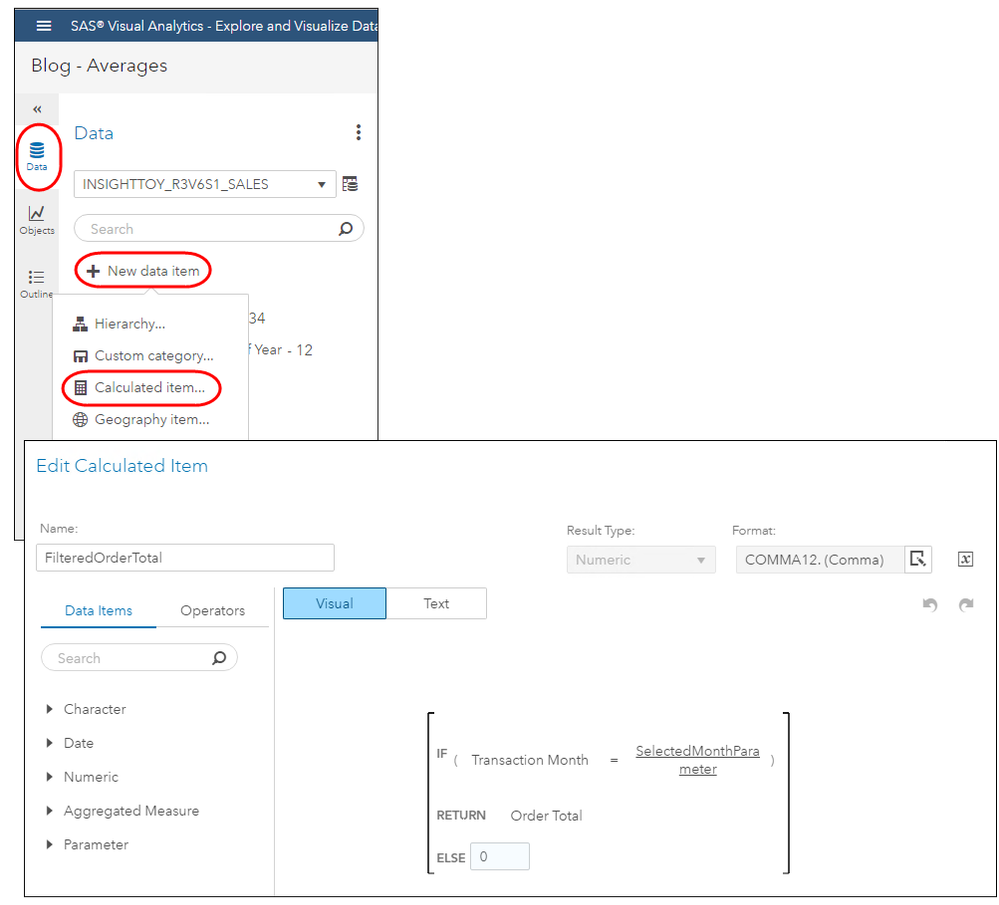Click the ELSE value field
The width and height of the screenshot is (999, 905).
click(x=500, y=856)
